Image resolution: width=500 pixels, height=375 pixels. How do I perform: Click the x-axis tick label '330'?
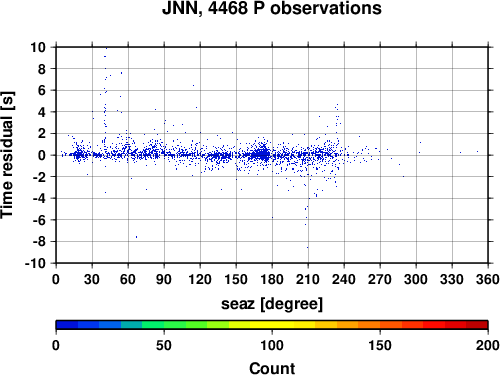pos(452,279)
